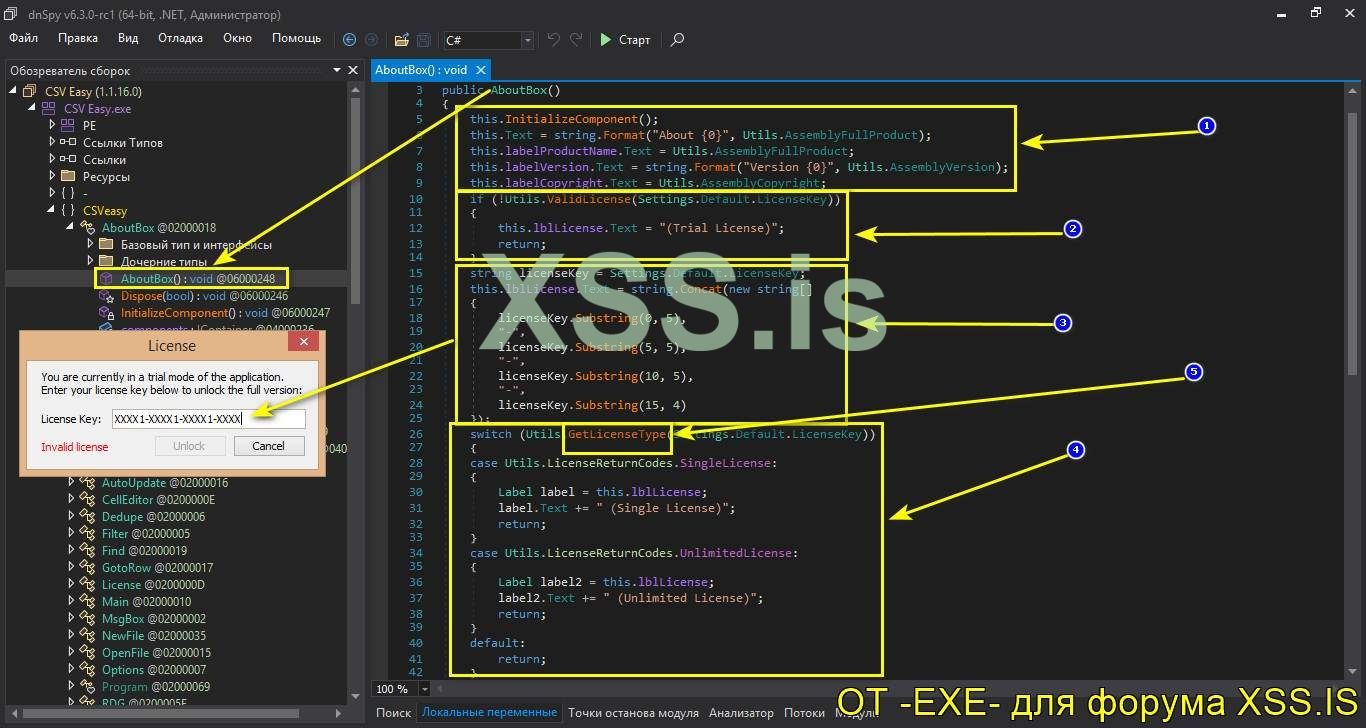Click Cancel in the License dialog

(x=268, y=446)
